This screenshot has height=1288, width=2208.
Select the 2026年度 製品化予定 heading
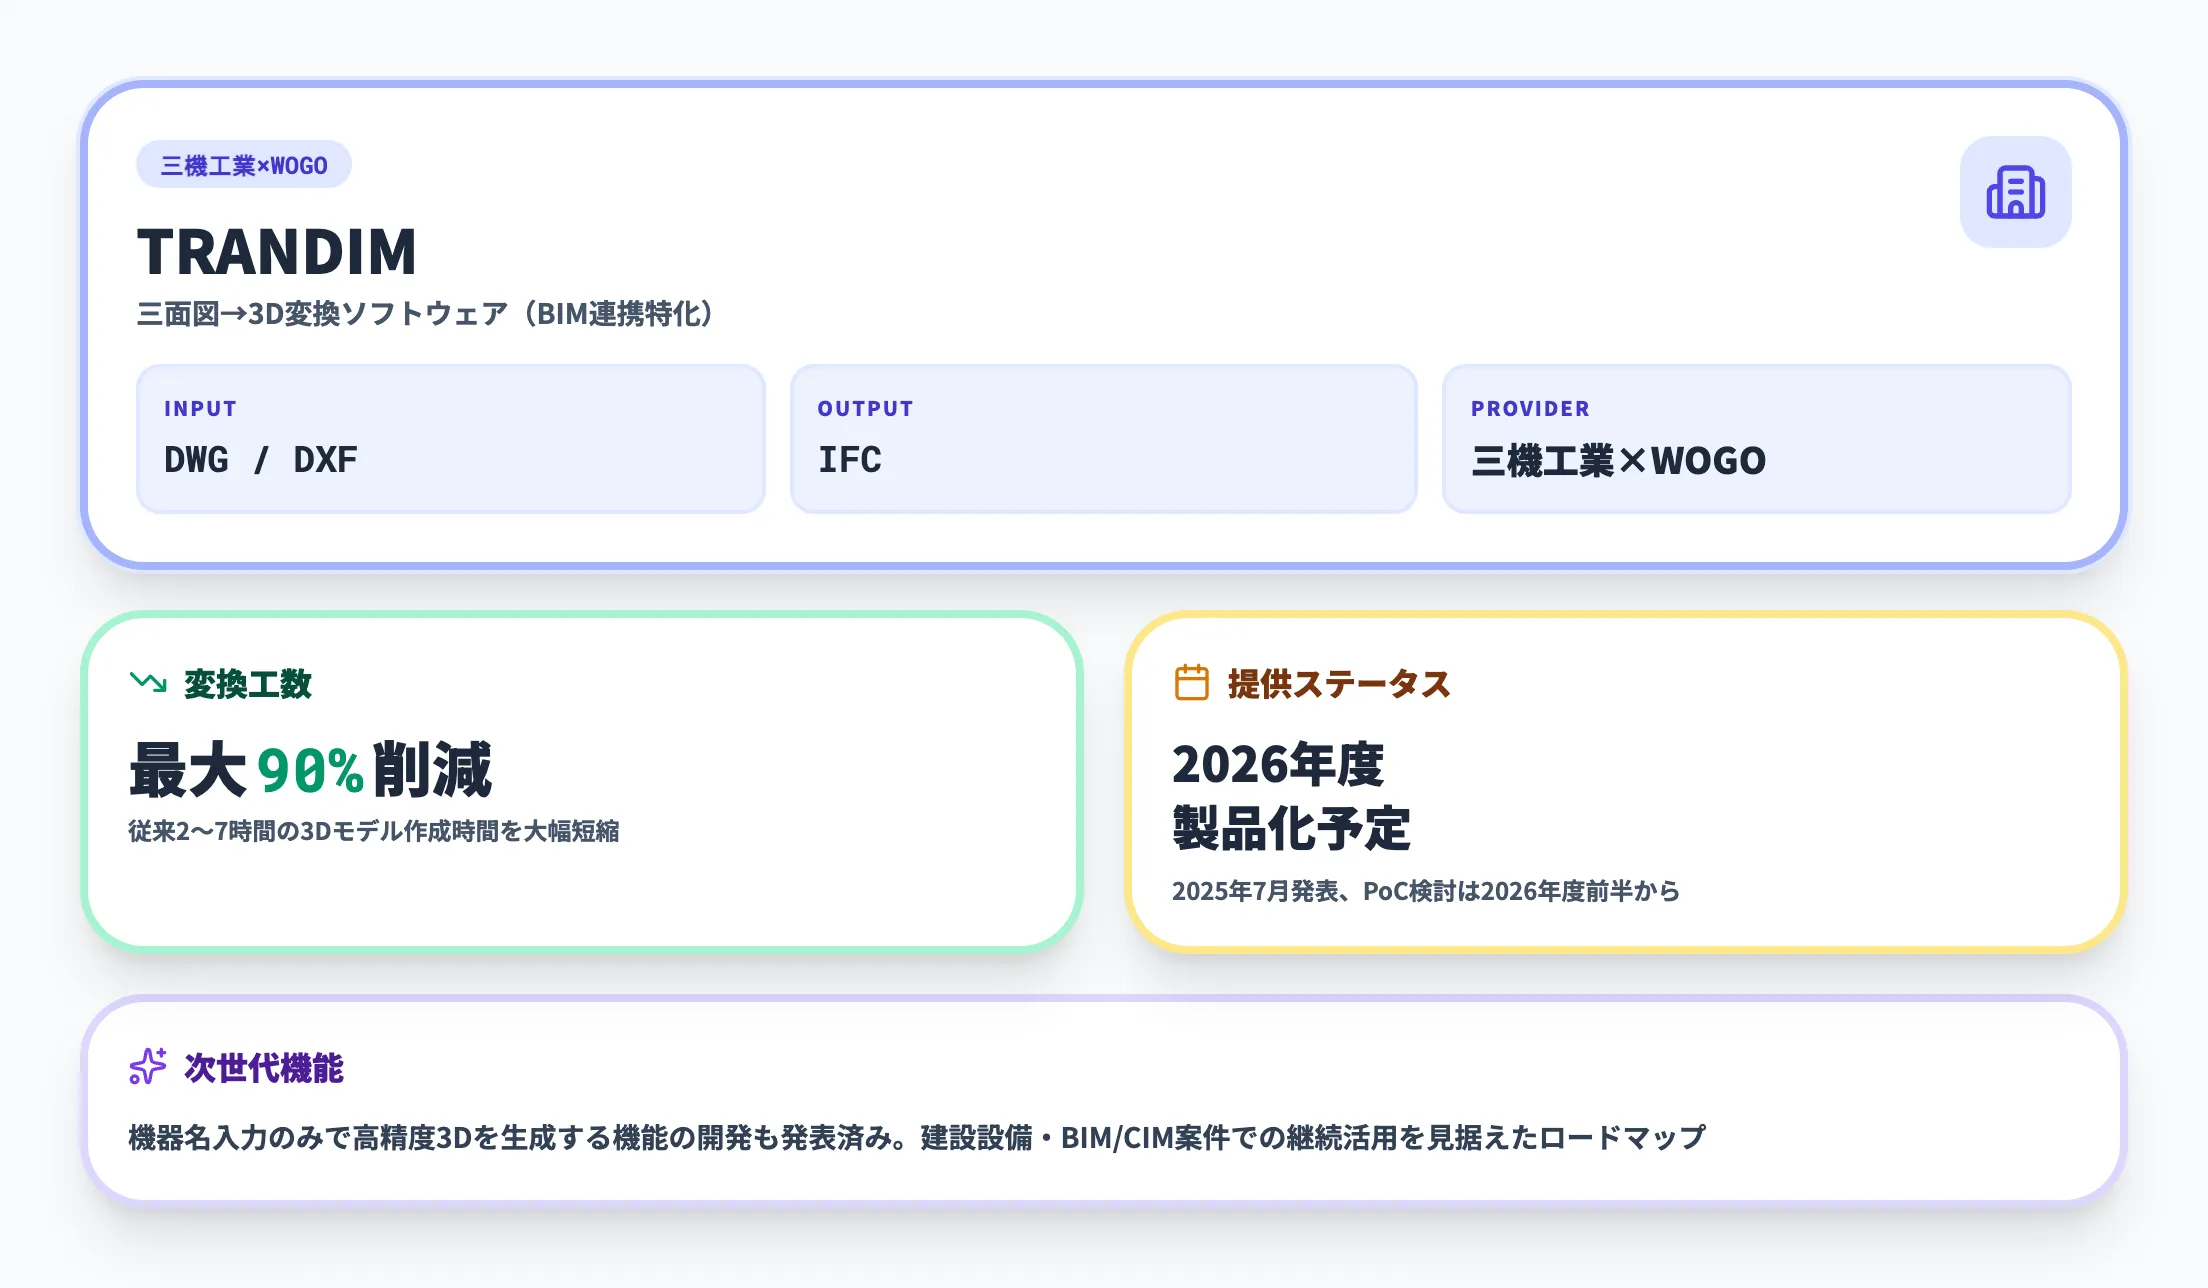click(x=1290, y=793)
